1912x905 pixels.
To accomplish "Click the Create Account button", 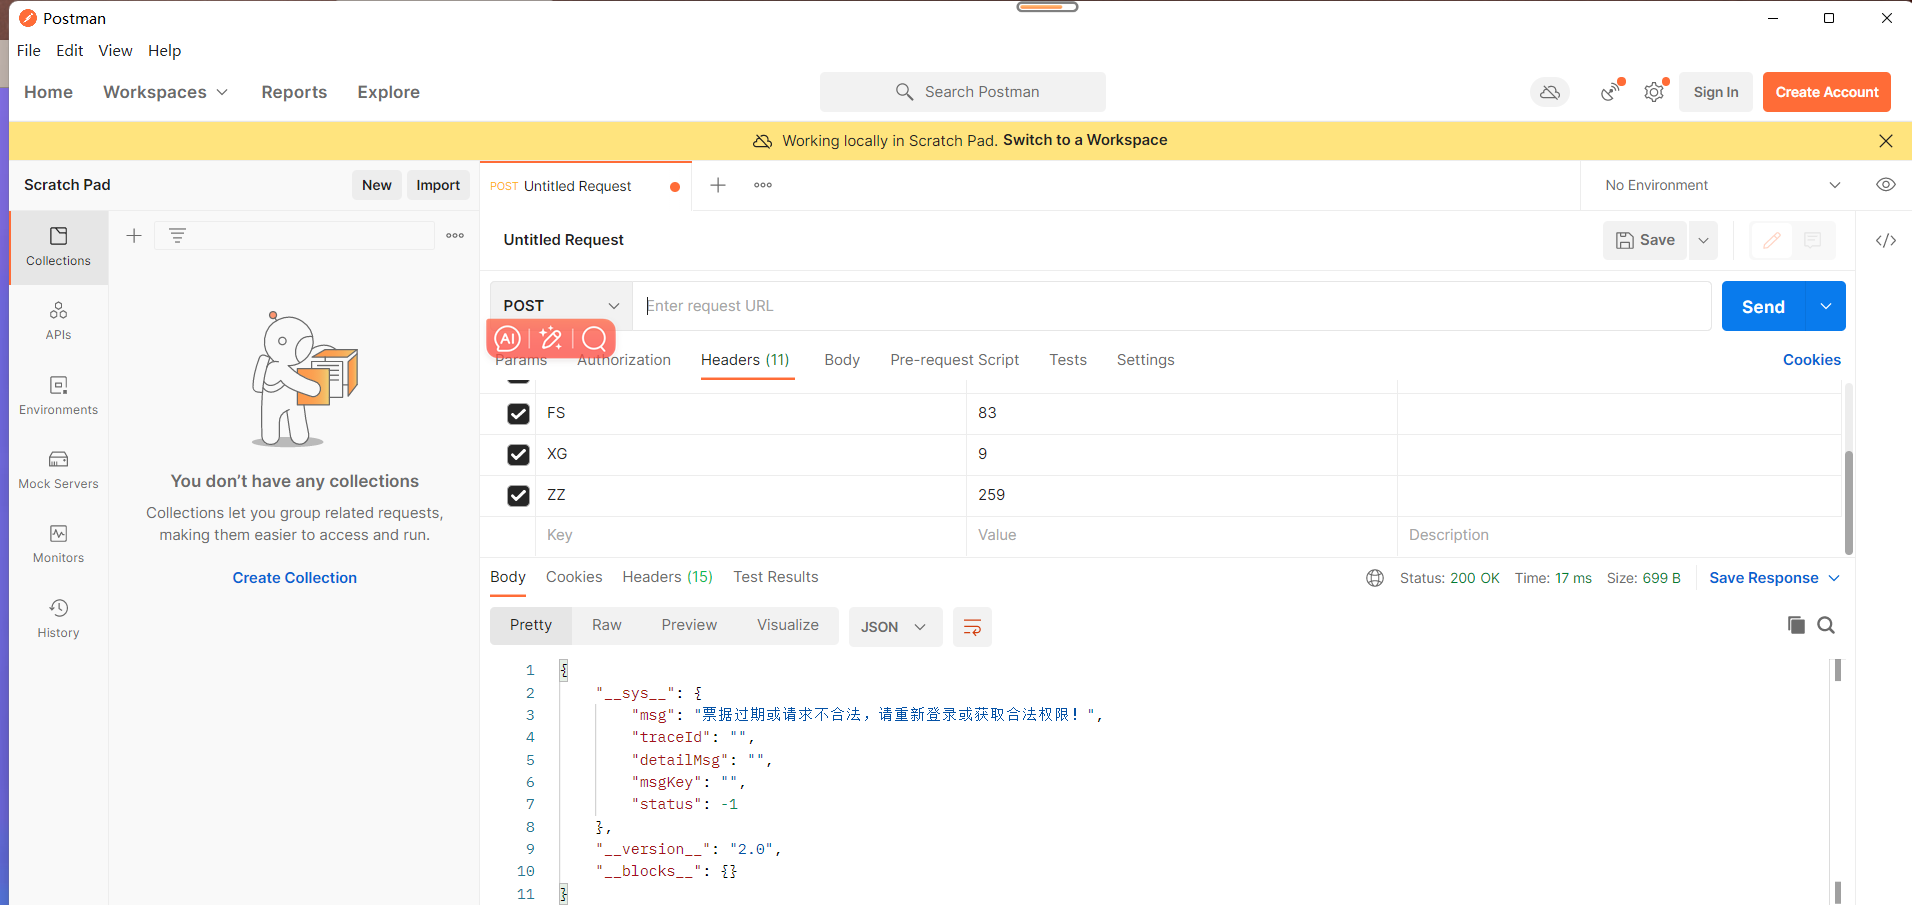I will tap(1827, 92).
